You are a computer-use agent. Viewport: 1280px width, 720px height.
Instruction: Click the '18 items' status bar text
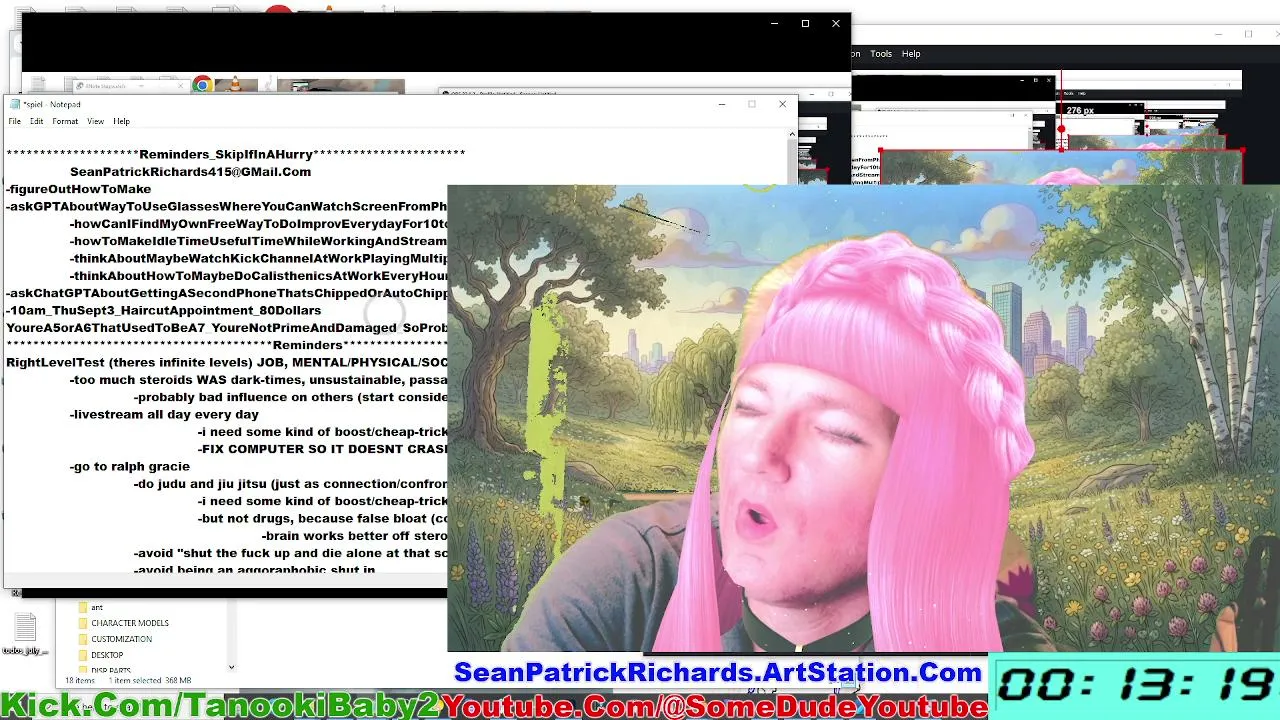point(79,681)
